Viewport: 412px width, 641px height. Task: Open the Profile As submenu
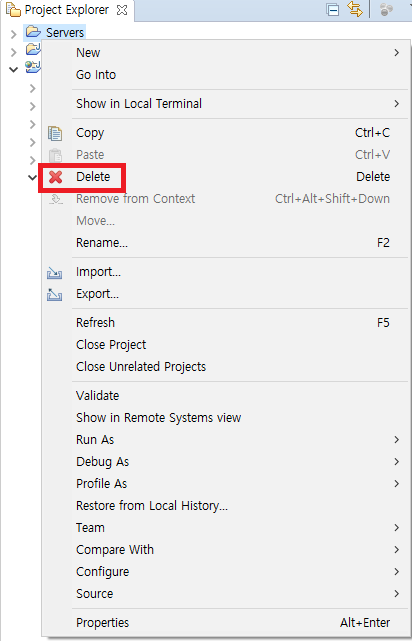[x=226, y=484]
